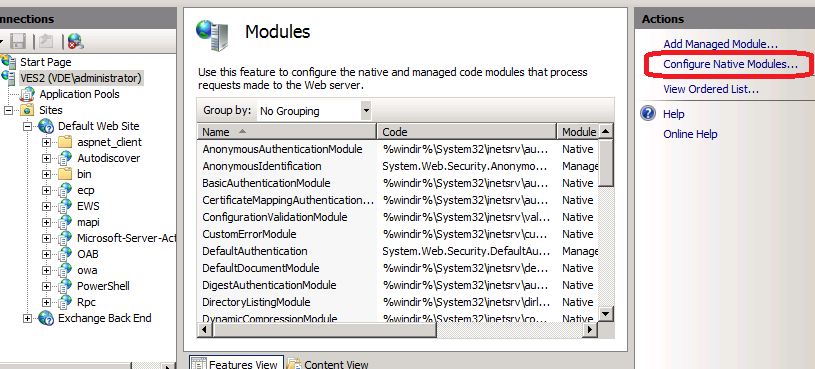
Task: Open Configure Native Modules action
Action: point(730,64)
